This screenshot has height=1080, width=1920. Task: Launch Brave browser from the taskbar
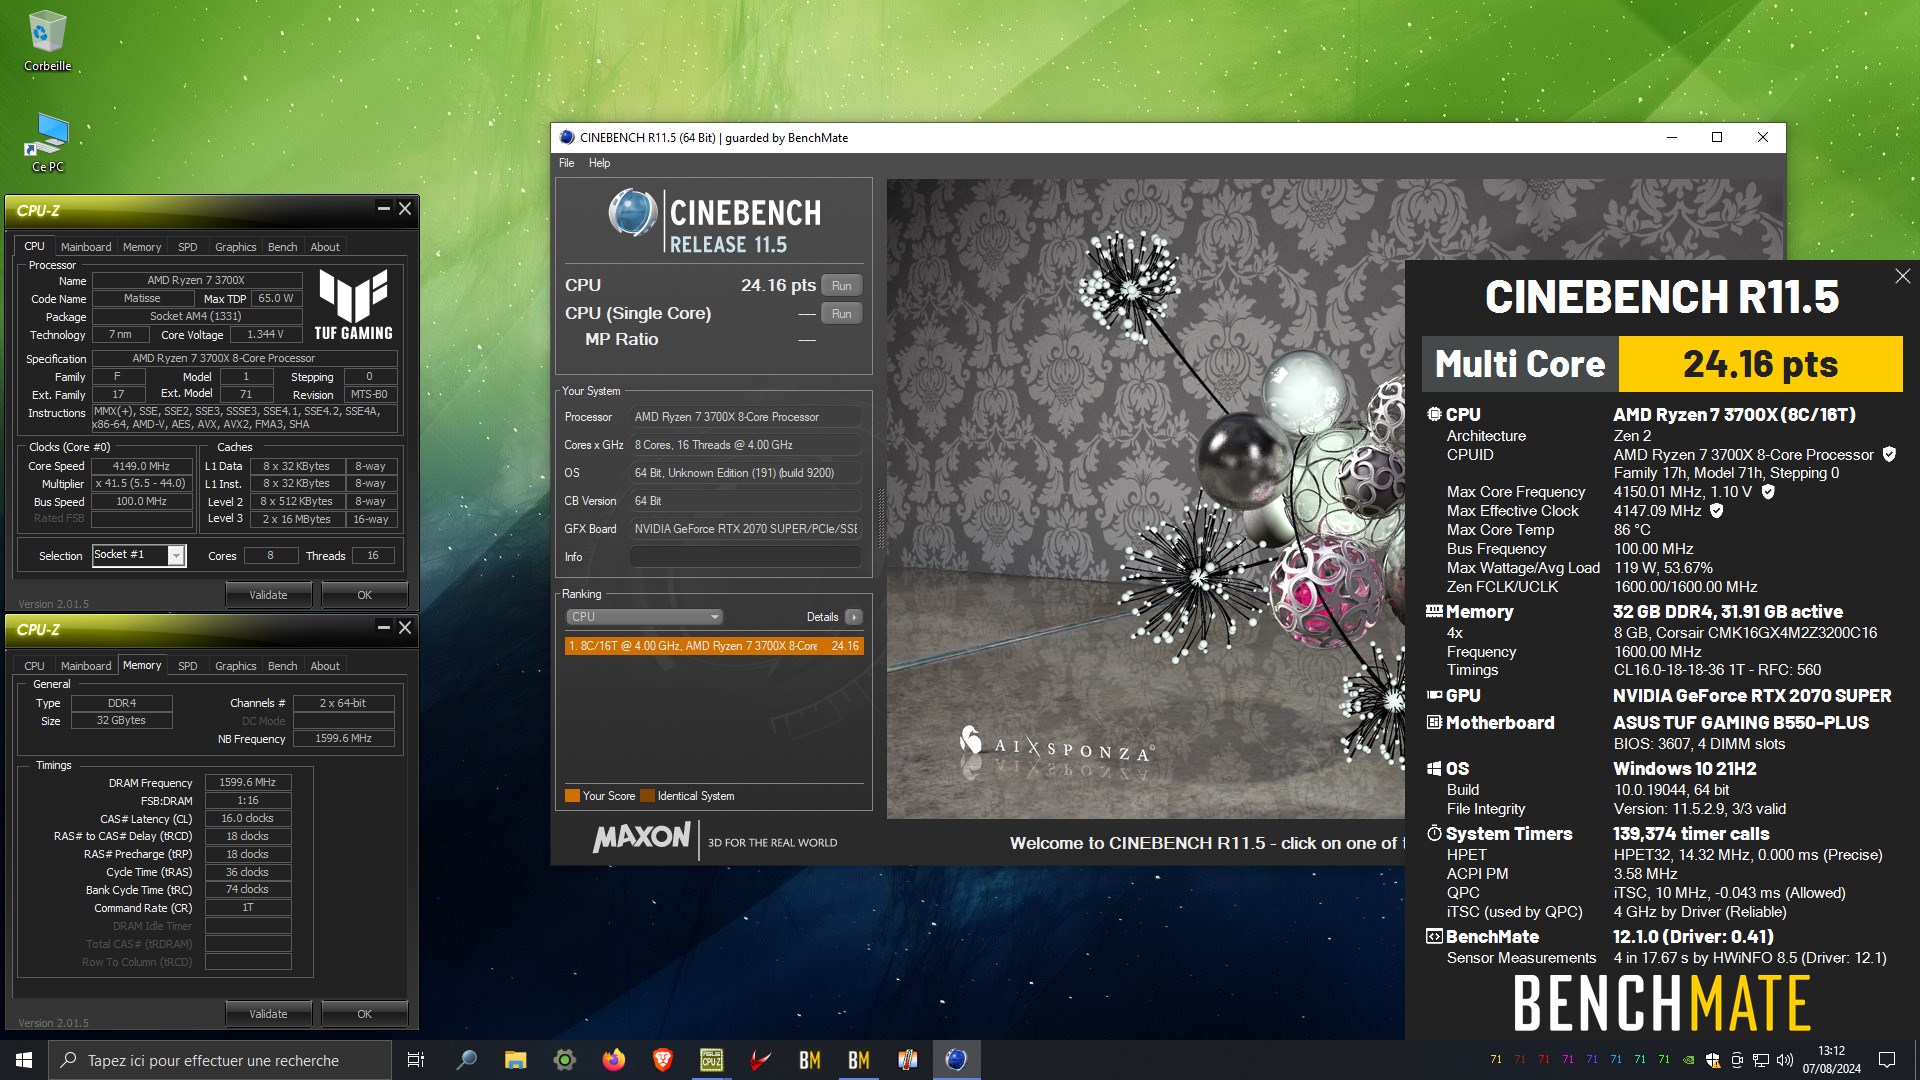[x=662, y=1060]
